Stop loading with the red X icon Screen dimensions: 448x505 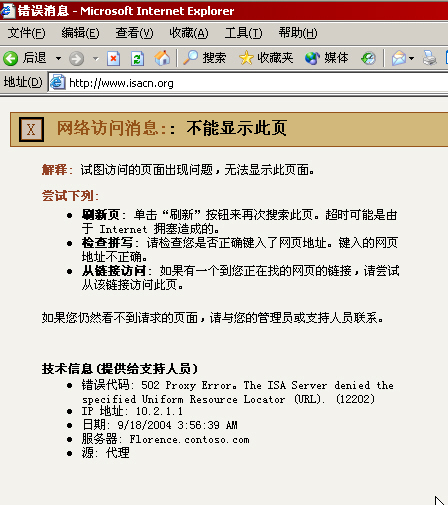point(113,59)
